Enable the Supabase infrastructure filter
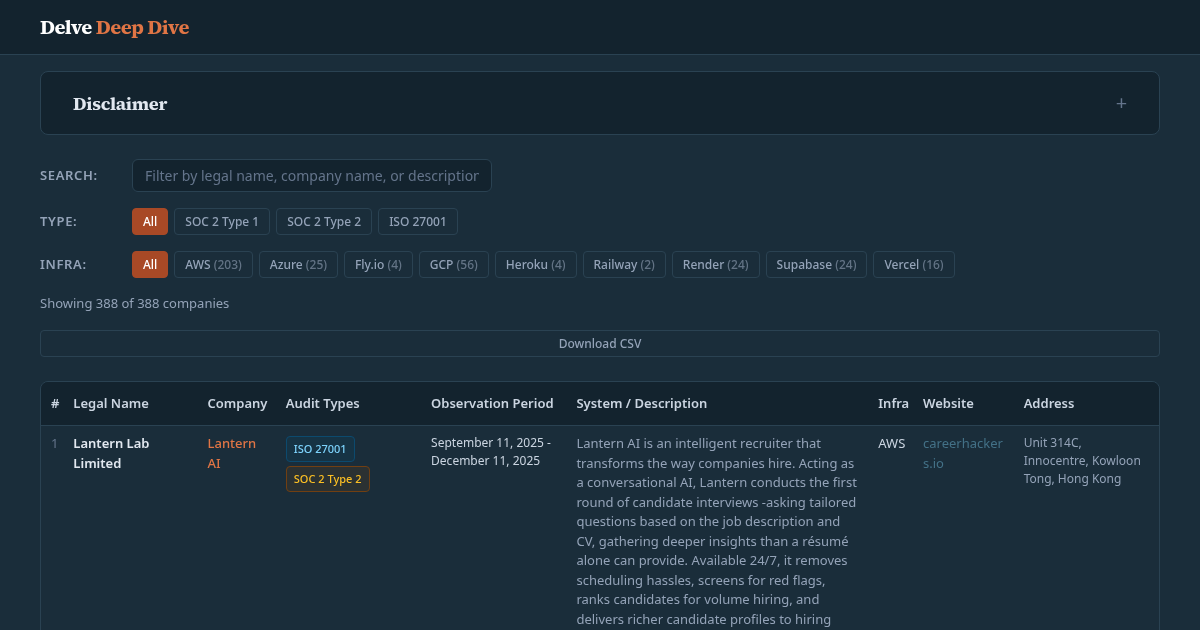Image resolution: width=1200 pixels, height=630 pixels. [816, 264]
